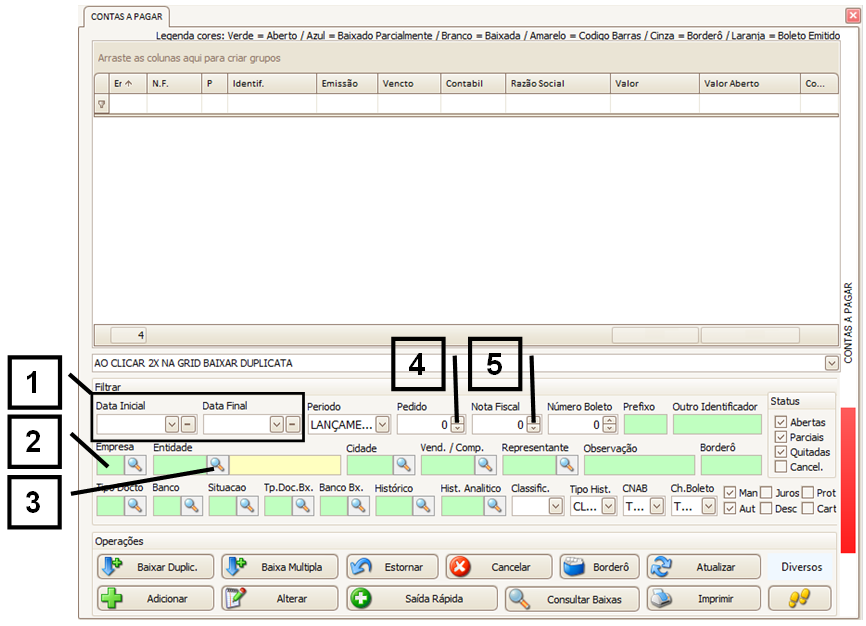Click the Pedido number spinner arrows
The height and width of the screenshot is (626, 866).
(456, 425)
